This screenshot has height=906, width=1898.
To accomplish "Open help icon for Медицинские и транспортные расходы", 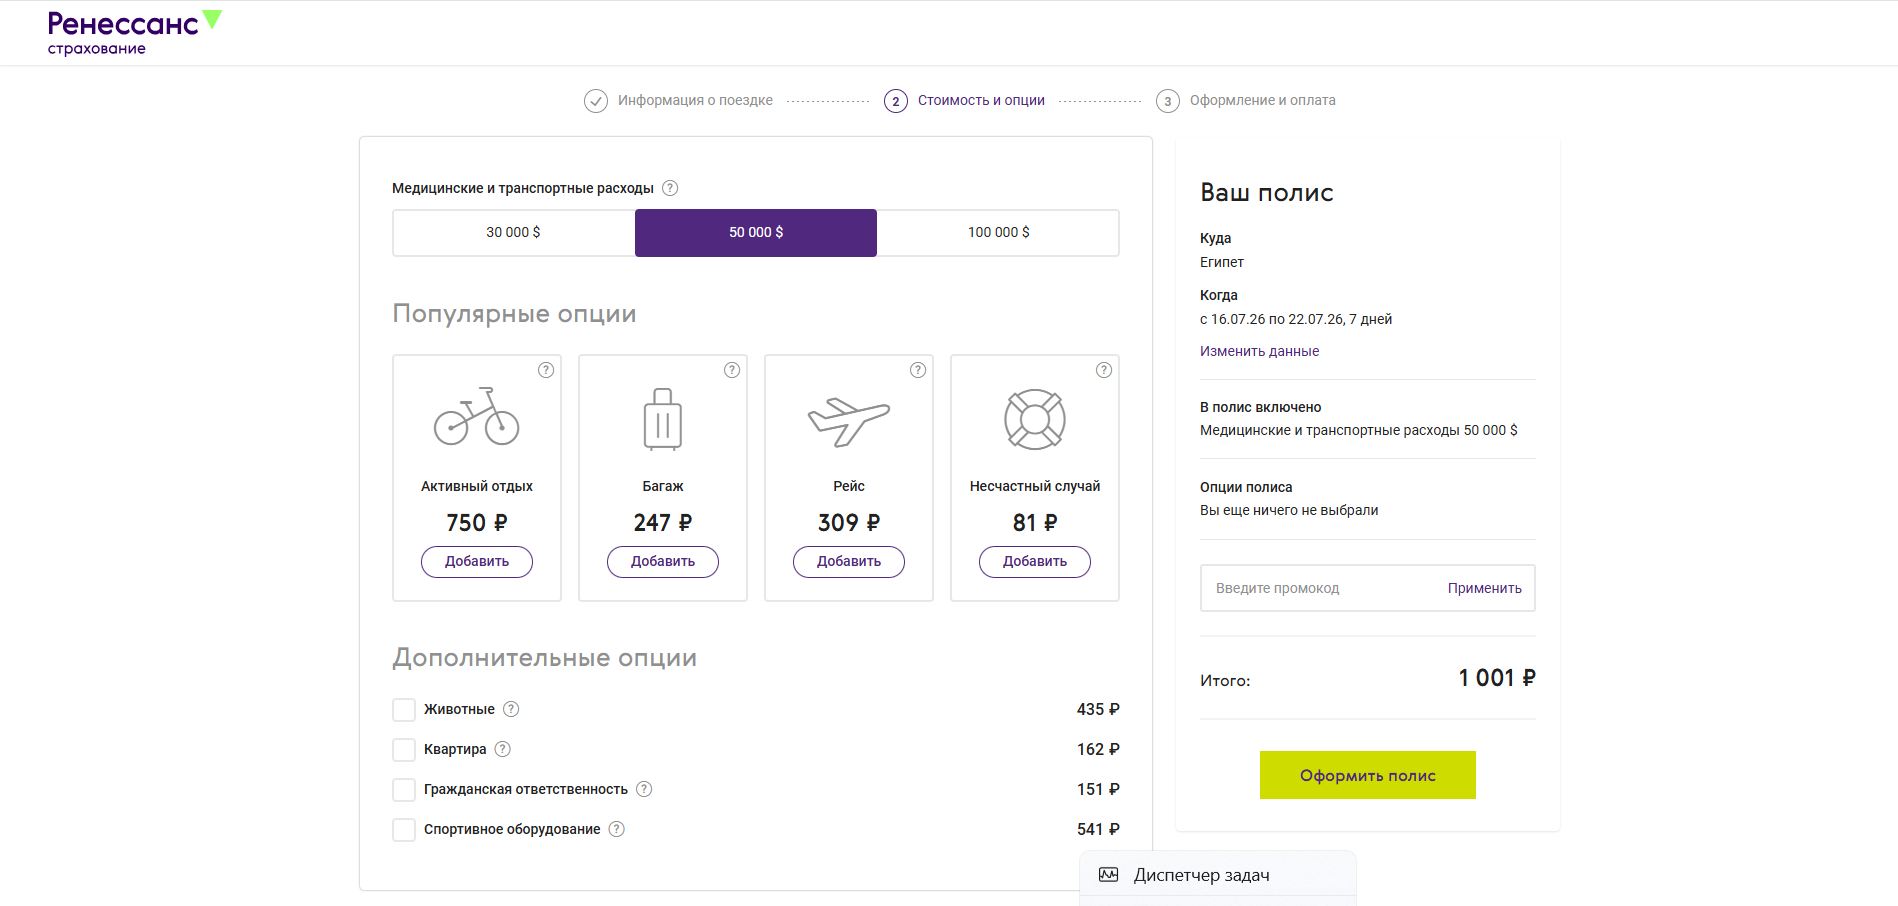I will (x=670, y=188).
